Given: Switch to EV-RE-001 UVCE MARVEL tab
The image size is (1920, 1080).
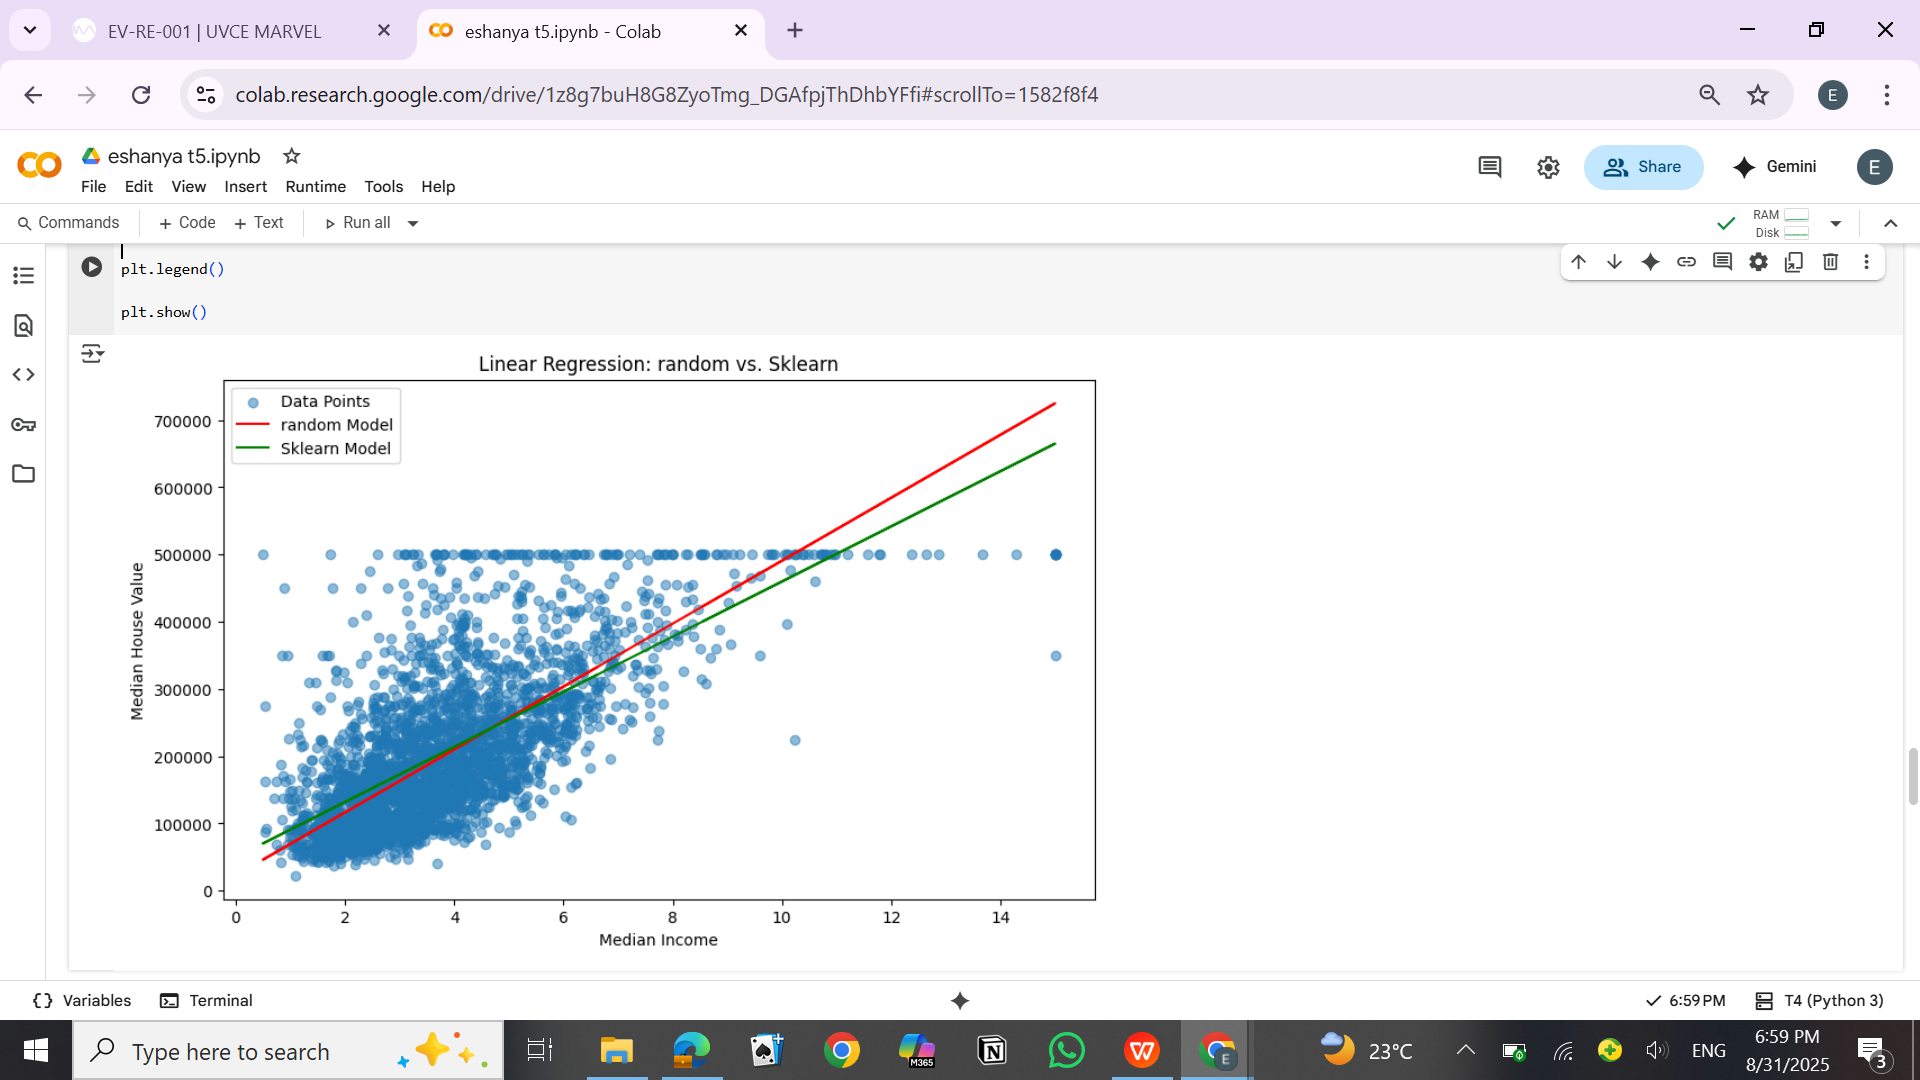Looking at the screenshot, I should tap(214, 31).
